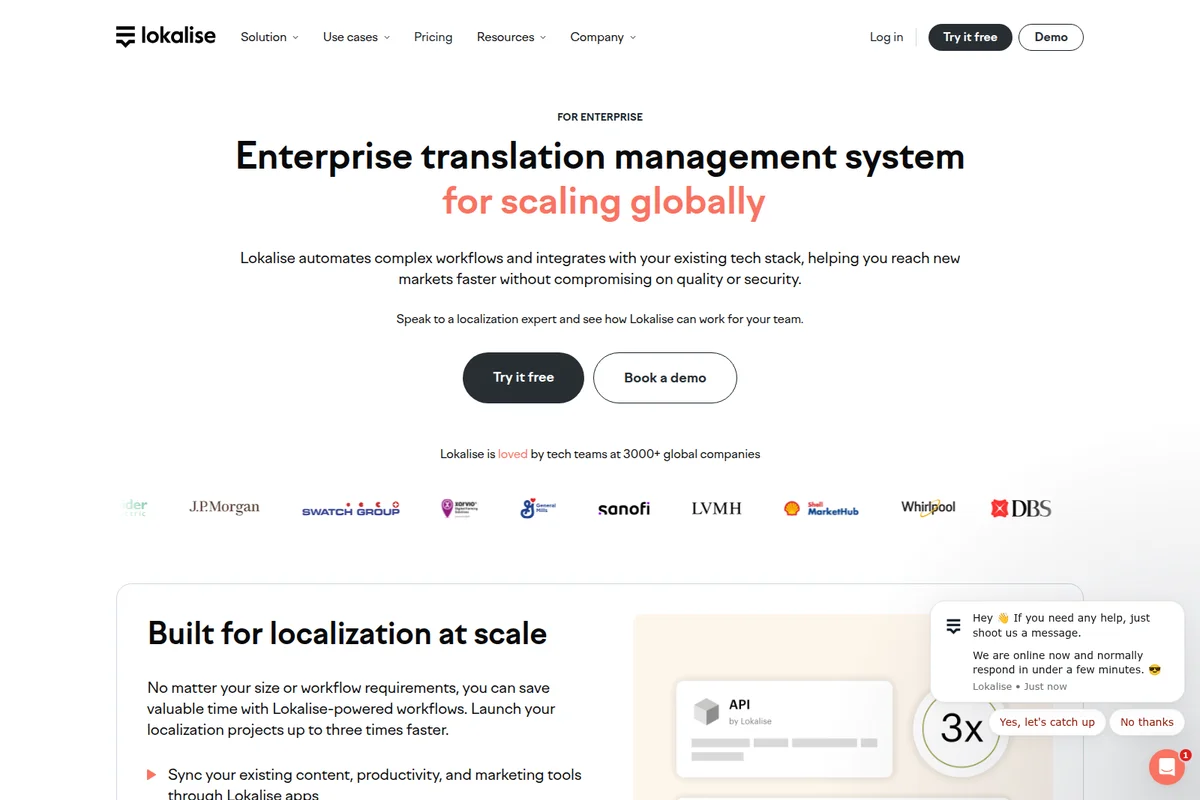Click the Shell MarketHub logo
1200x800 pixels.
click(820, 507)
